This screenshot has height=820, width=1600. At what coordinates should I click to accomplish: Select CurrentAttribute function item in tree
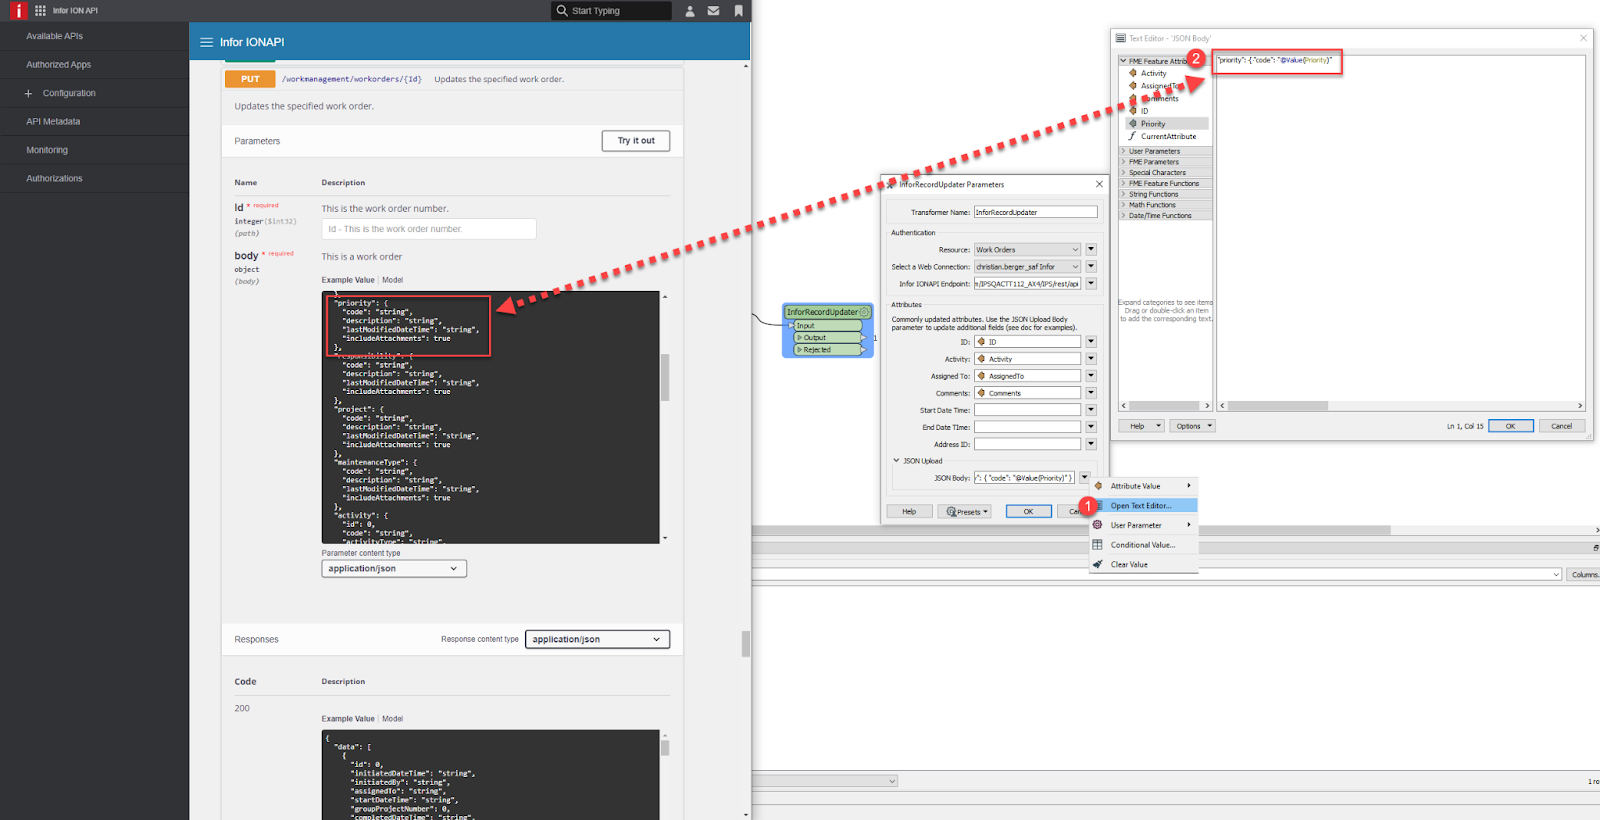1166,136
